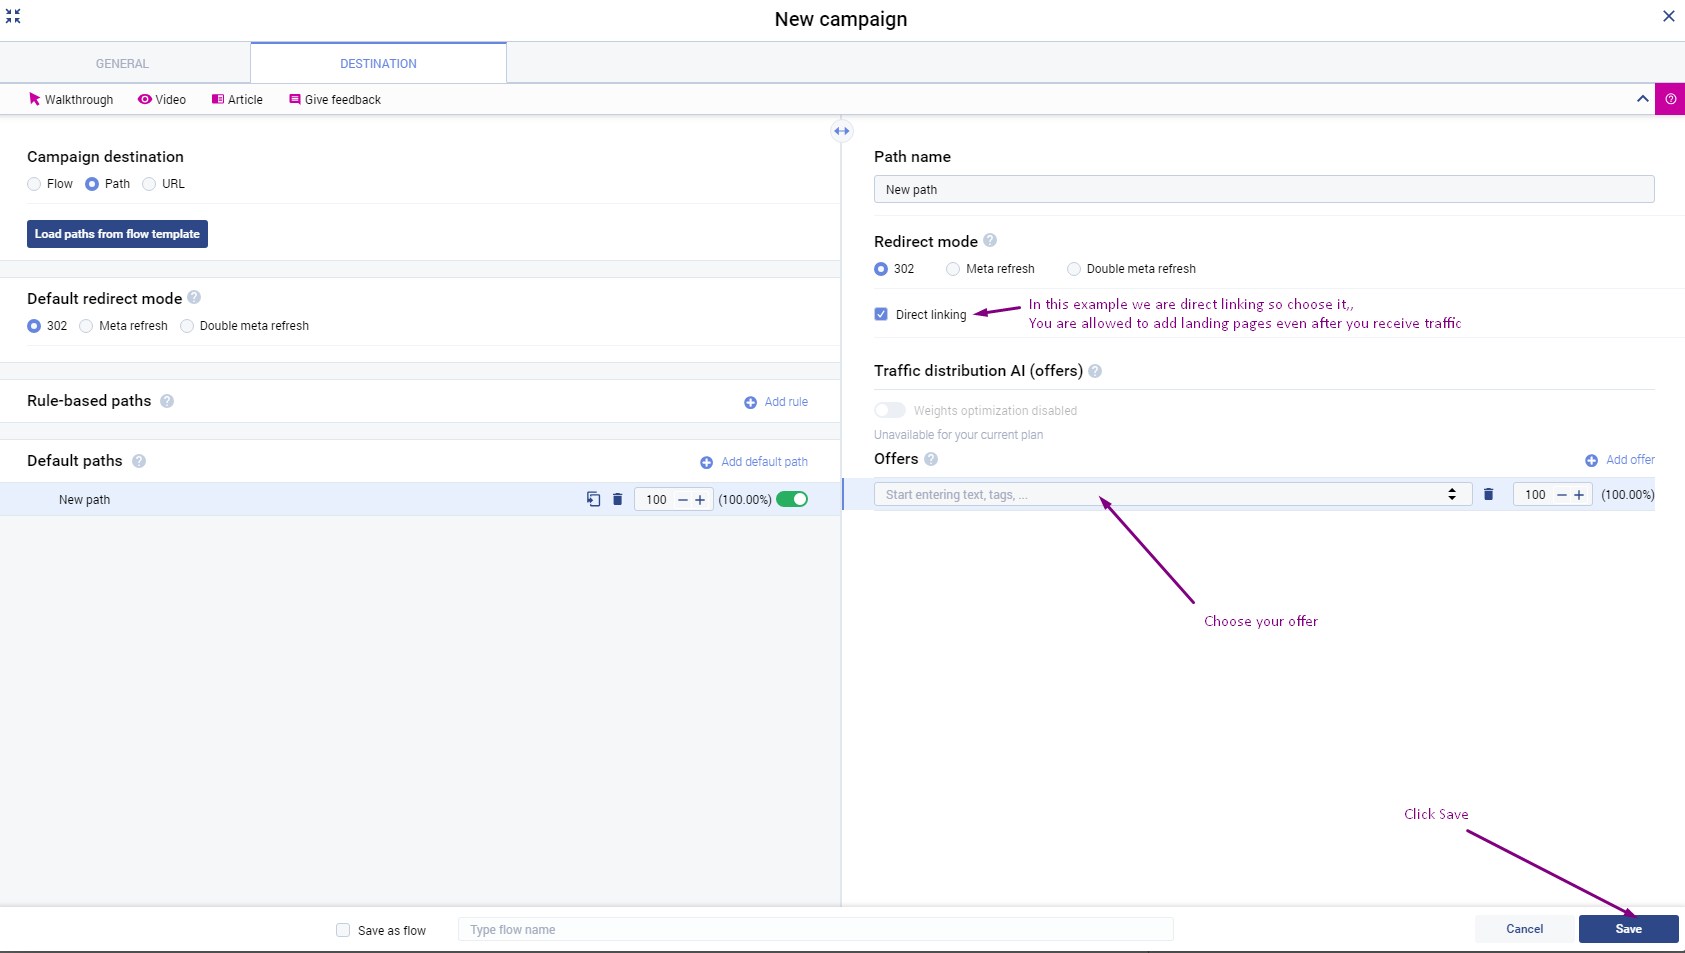Click Give feedback
Image resolution: width=1685 pixels, height=953 pixels.
(x=335, y=99)
